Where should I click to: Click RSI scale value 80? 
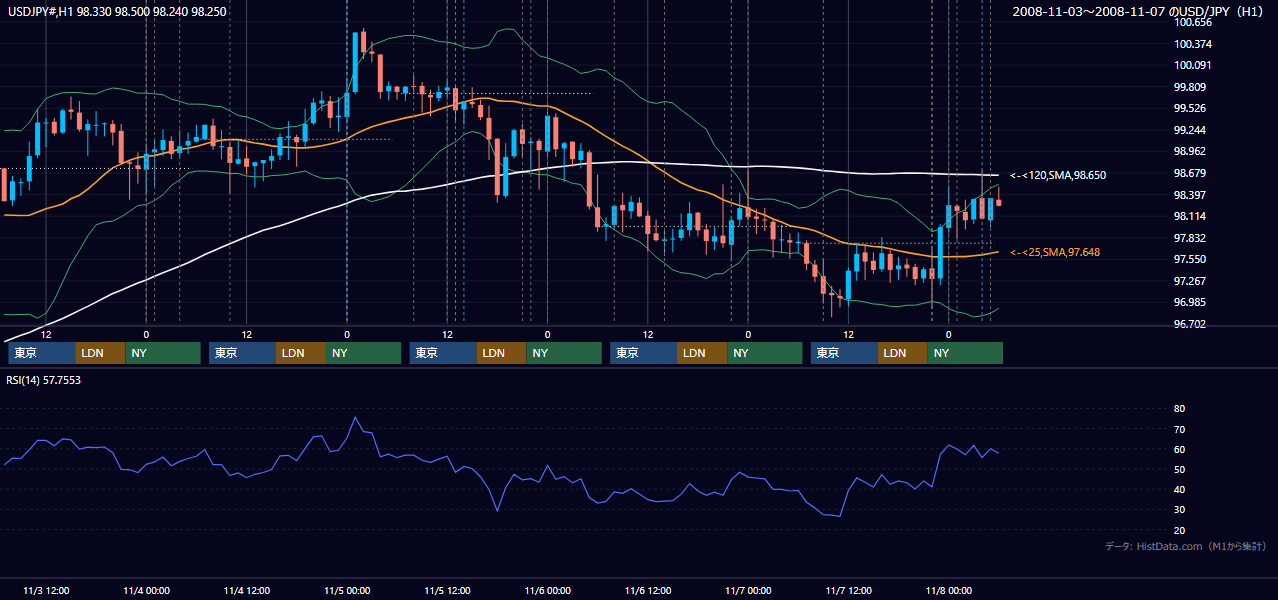1180,409
